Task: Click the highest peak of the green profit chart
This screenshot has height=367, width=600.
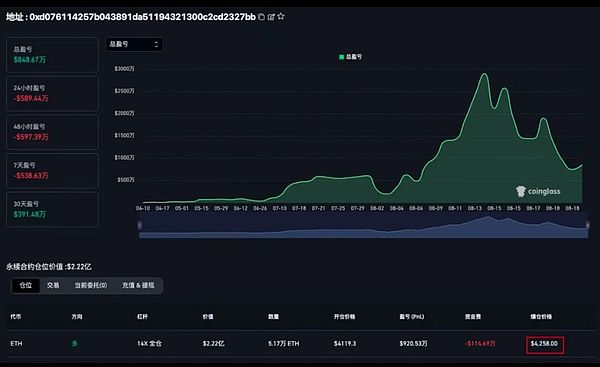Action: click(484, 74)
